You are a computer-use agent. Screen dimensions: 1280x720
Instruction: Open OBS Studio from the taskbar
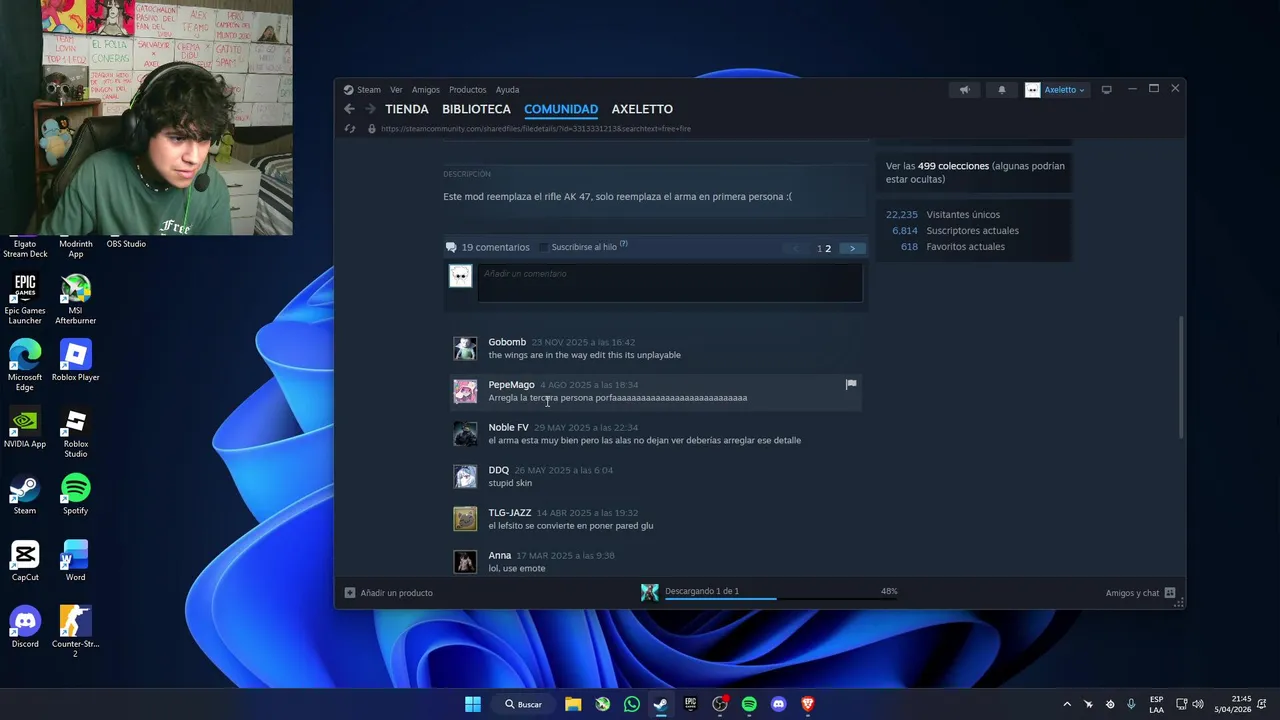pos(720,704)
